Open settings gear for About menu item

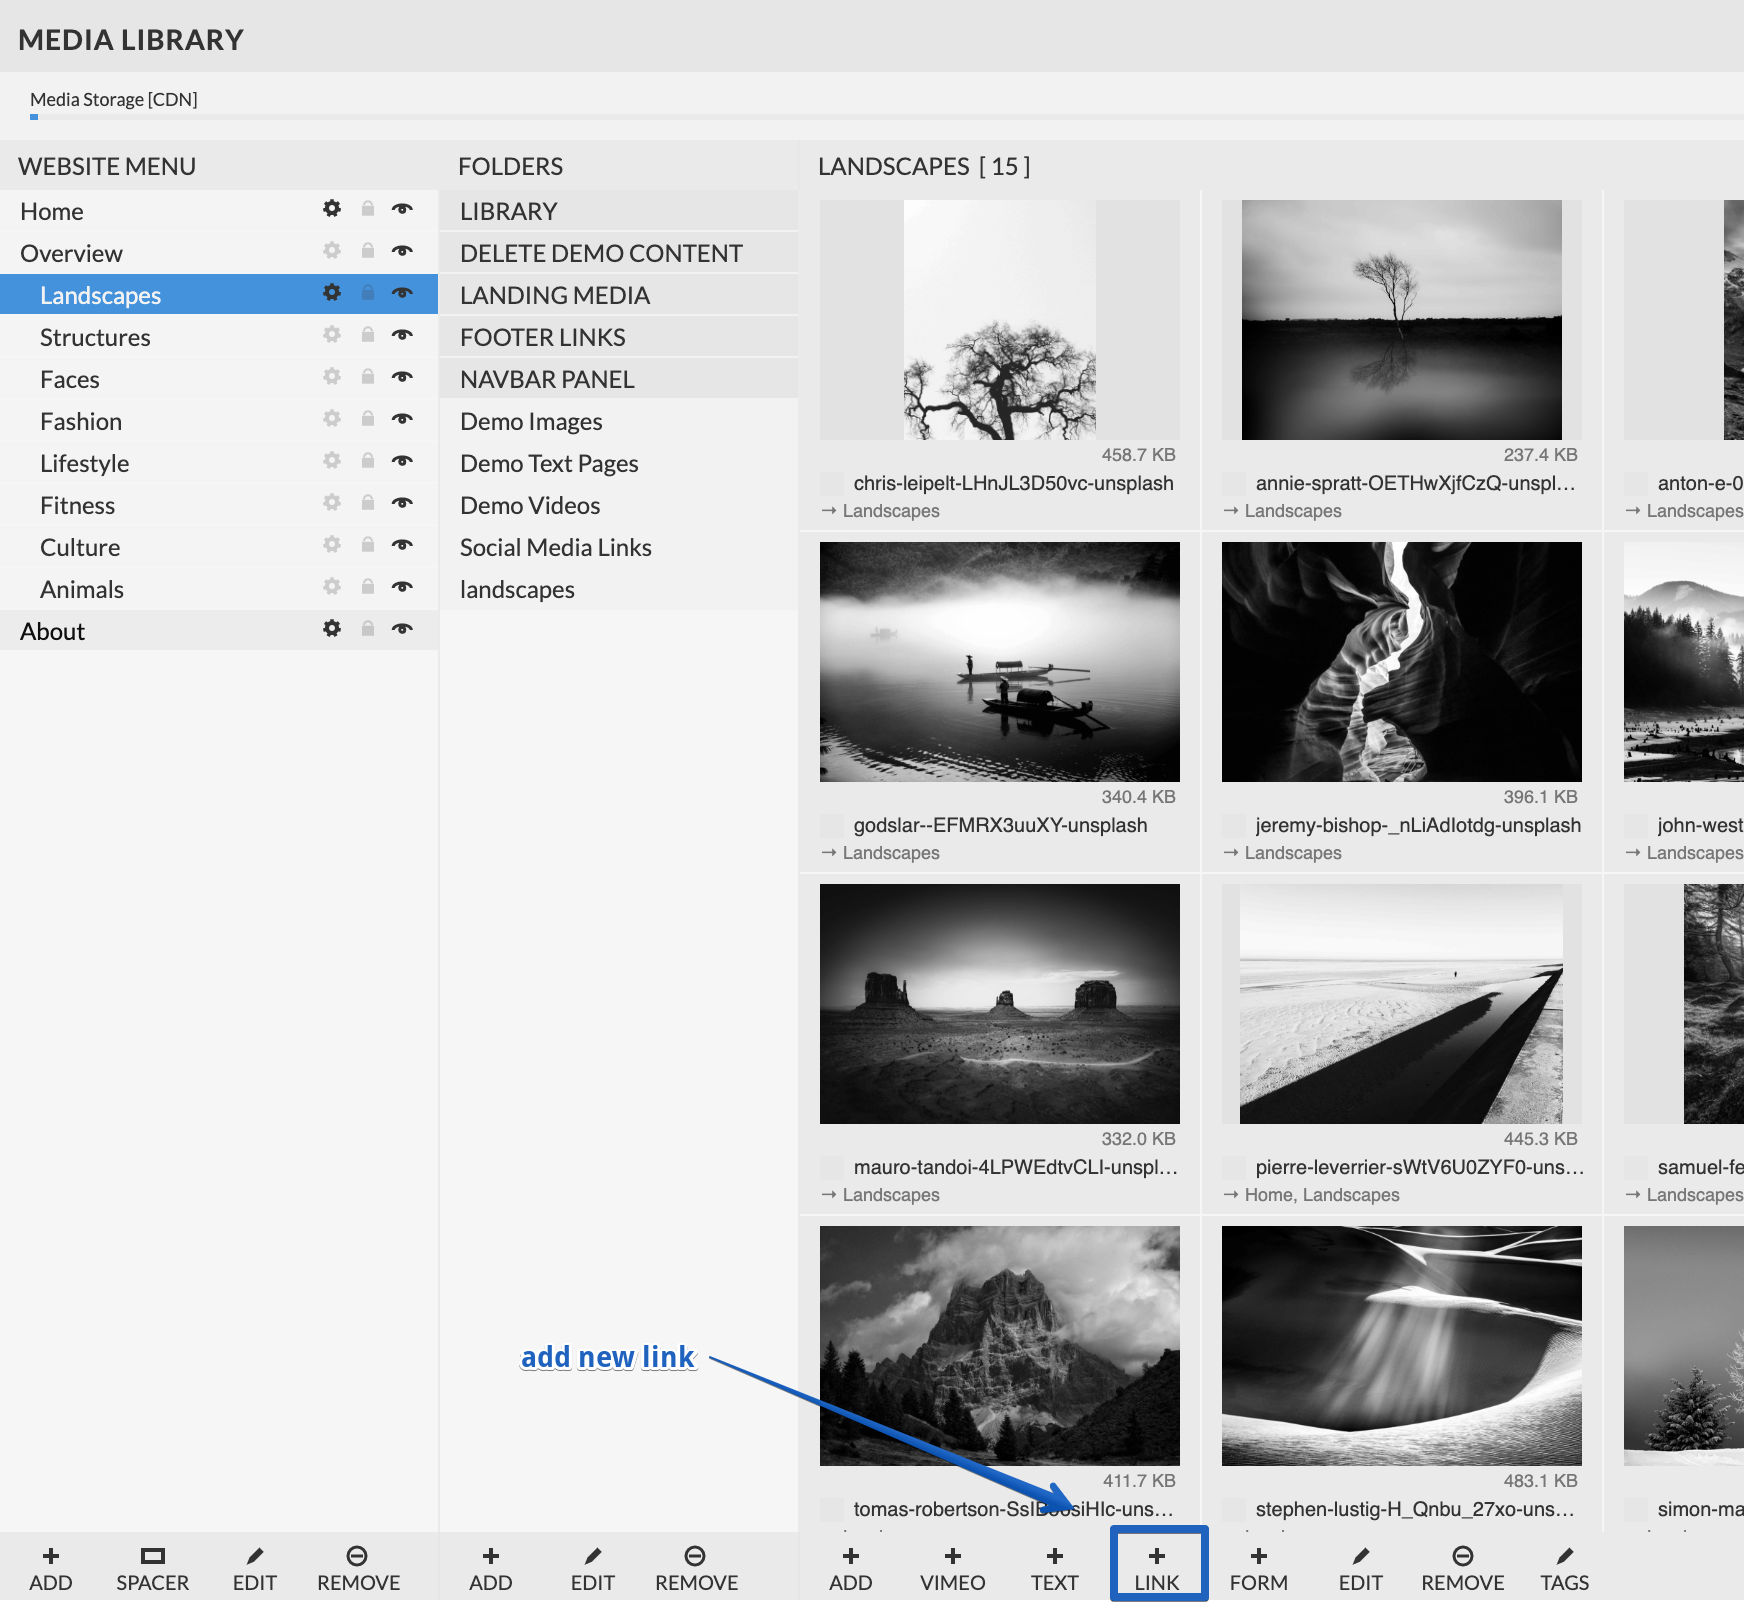coord(332,629)
